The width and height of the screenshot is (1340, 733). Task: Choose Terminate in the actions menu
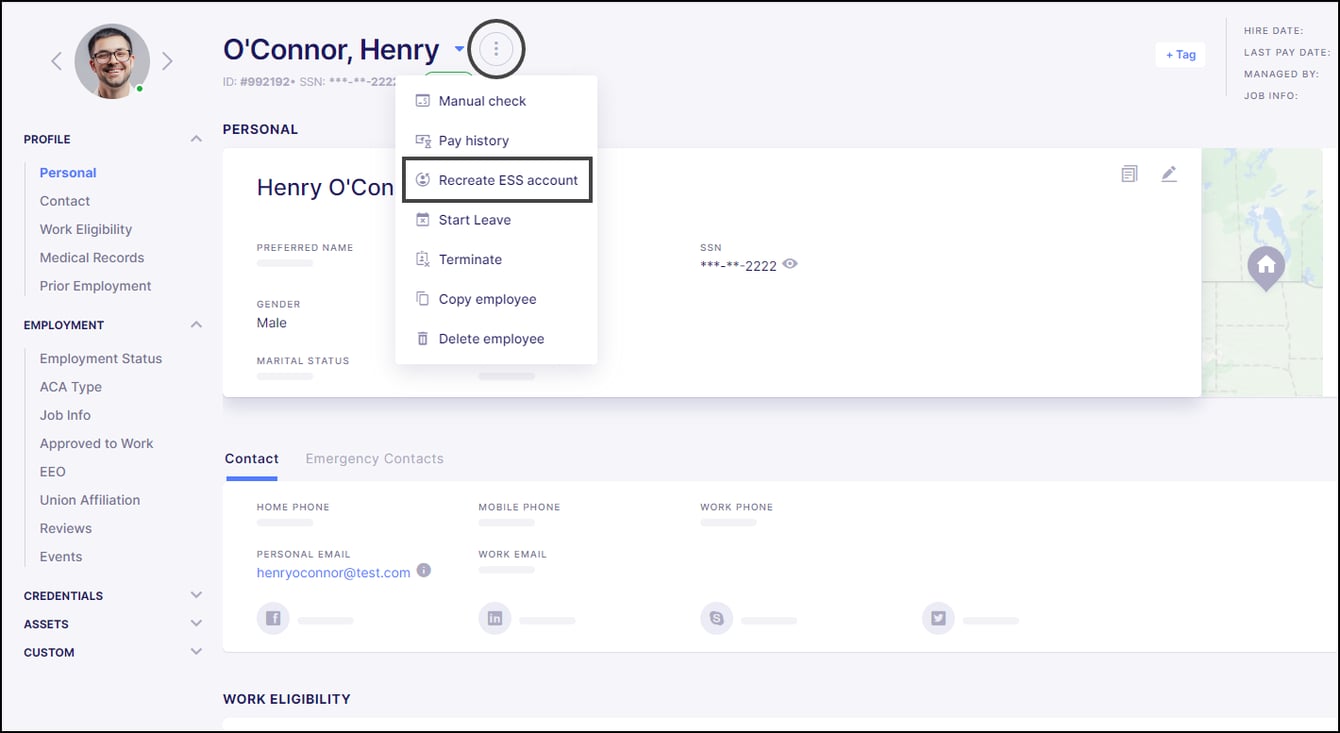point(470,259)
